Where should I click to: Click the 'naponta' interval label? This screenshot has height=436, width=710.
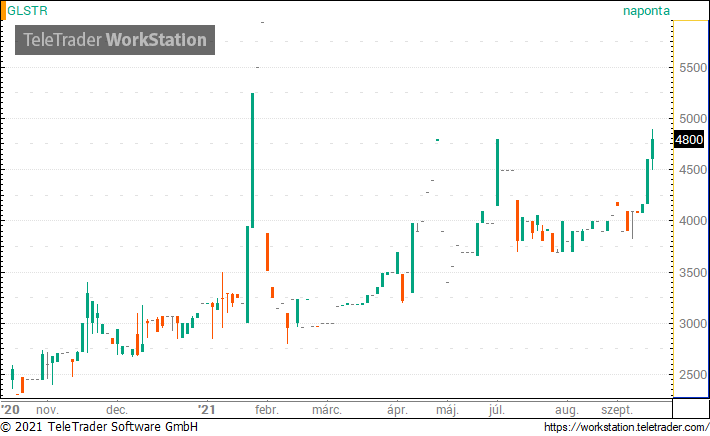[x=646, y=11]
